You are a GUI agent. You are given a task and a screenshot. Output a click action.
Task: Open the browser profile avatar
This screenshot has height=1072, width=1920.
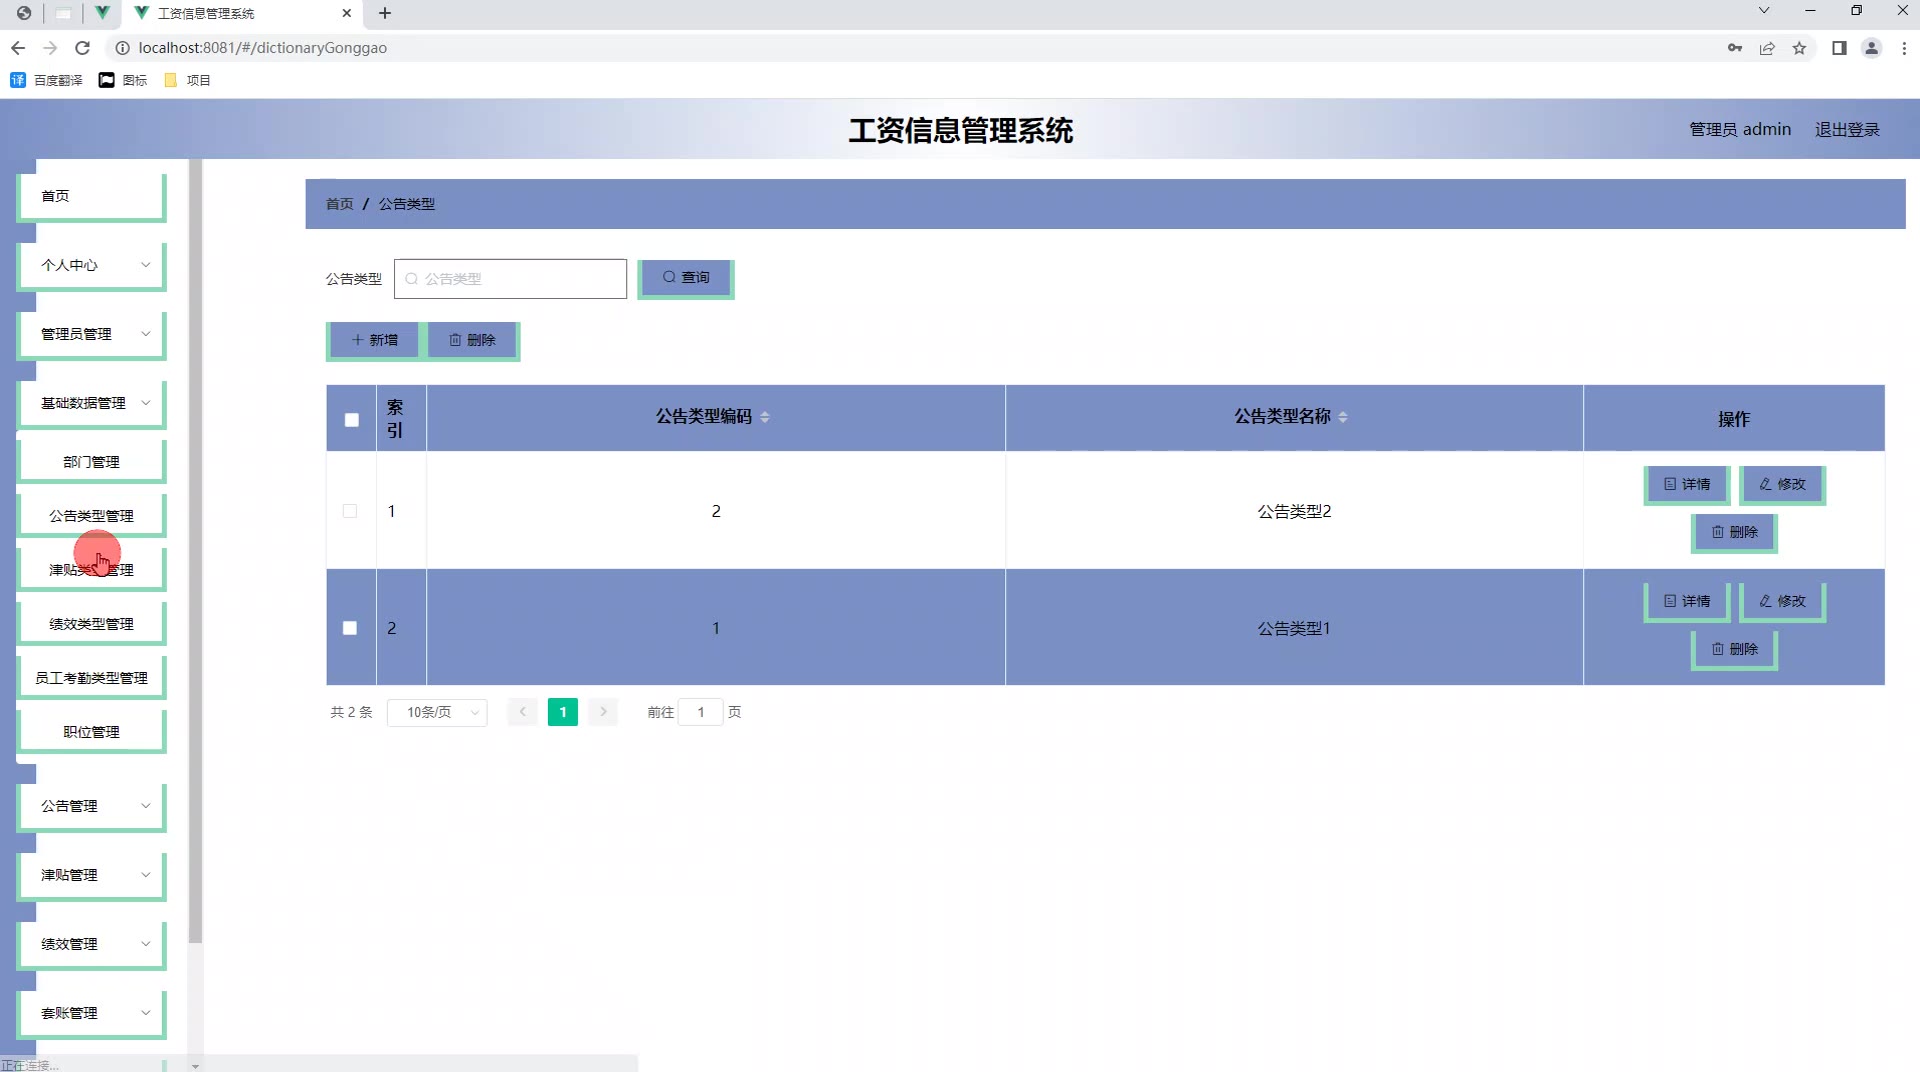click(1872, 48)
